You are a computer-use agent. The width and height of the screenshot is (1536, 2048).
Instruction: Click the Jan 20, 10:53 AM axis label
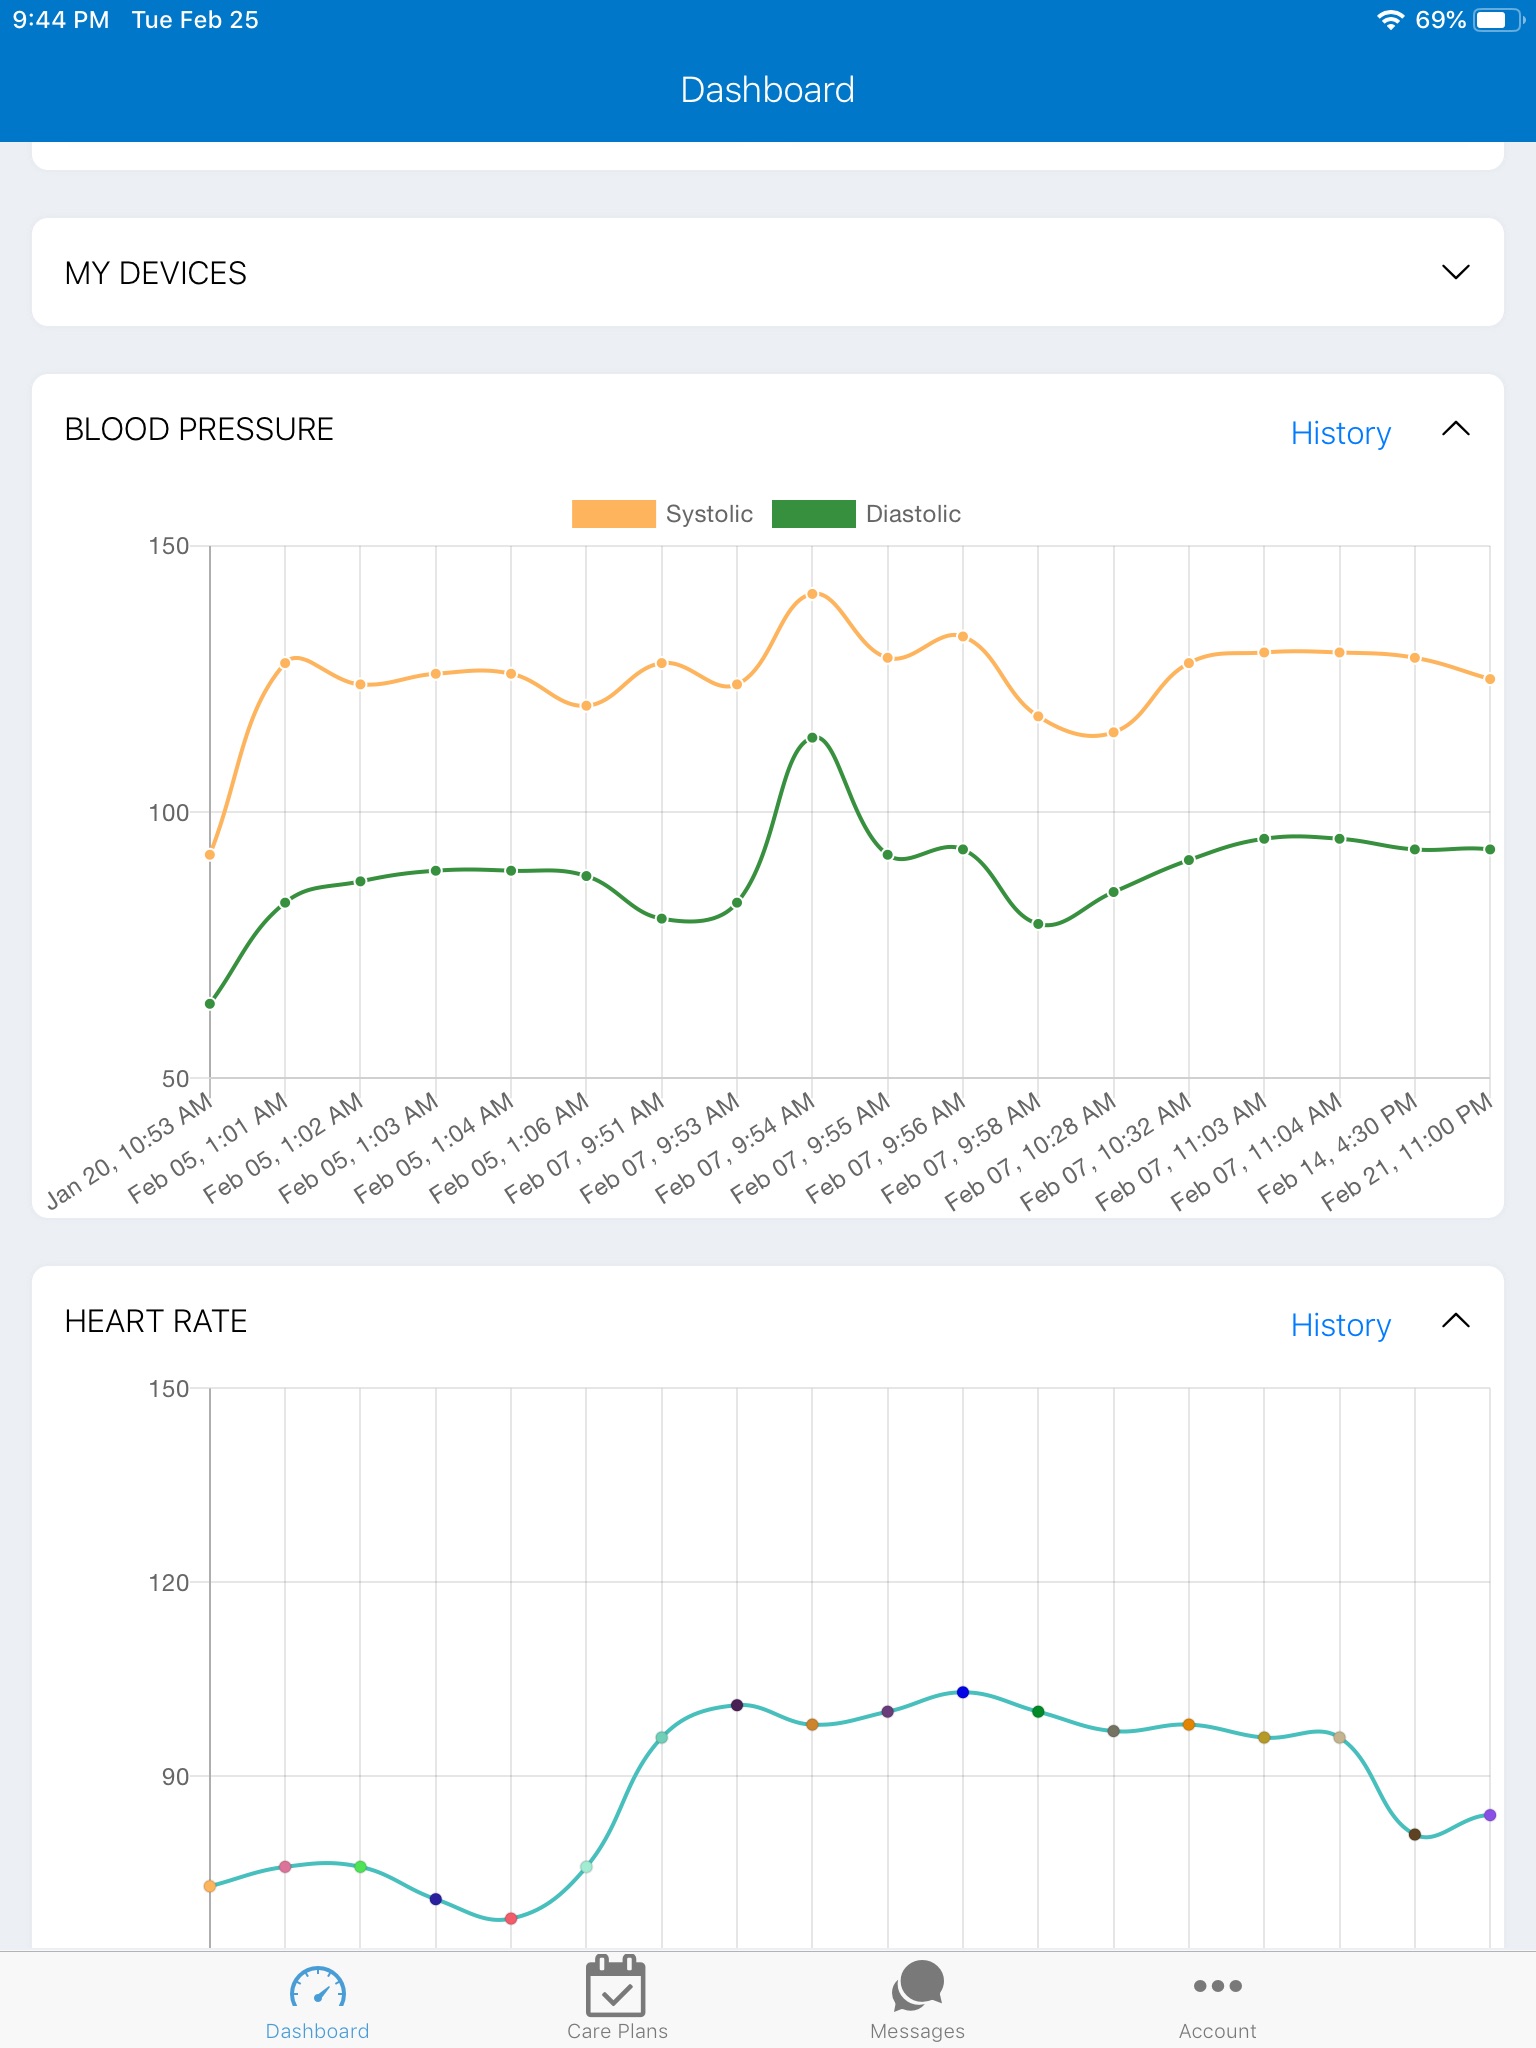point(130,1150)
